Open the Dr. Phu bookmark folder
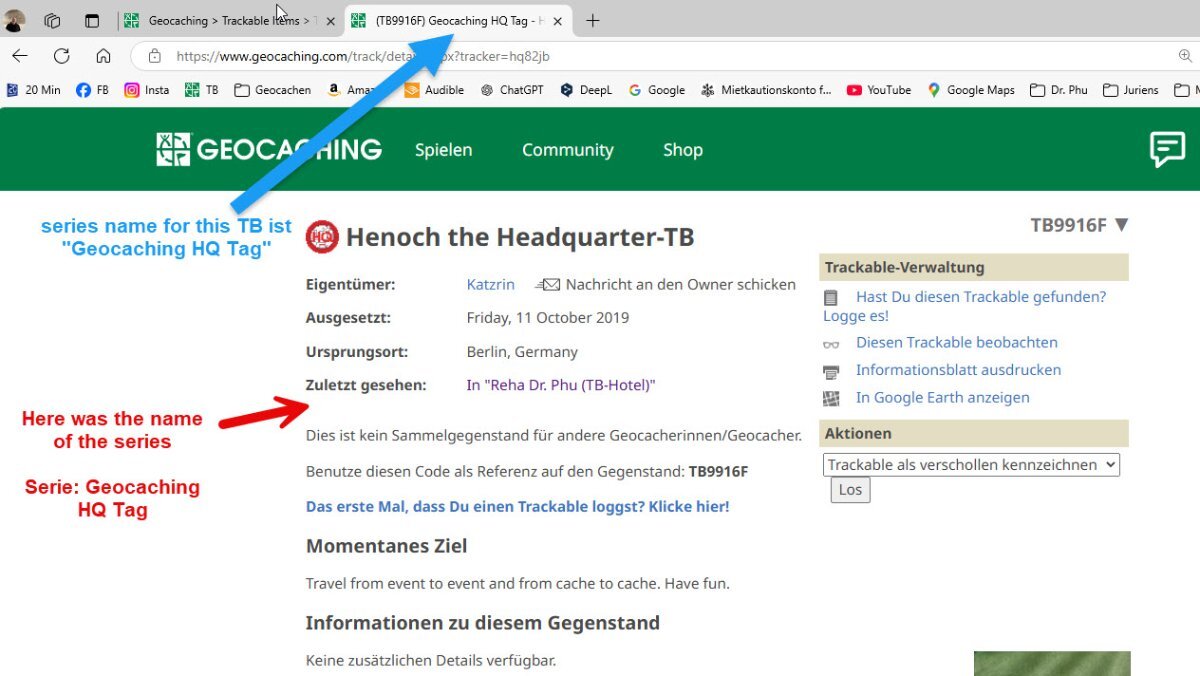The width and height of the screenshot is (1200, 676). point(1059,90)
